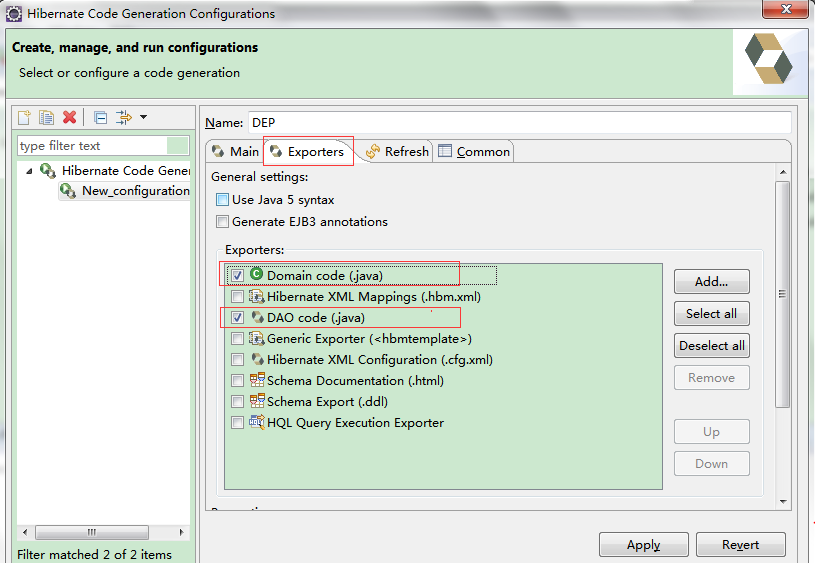
Task: Click the filter configurations toolbar icon
Action: coord(124,117)
